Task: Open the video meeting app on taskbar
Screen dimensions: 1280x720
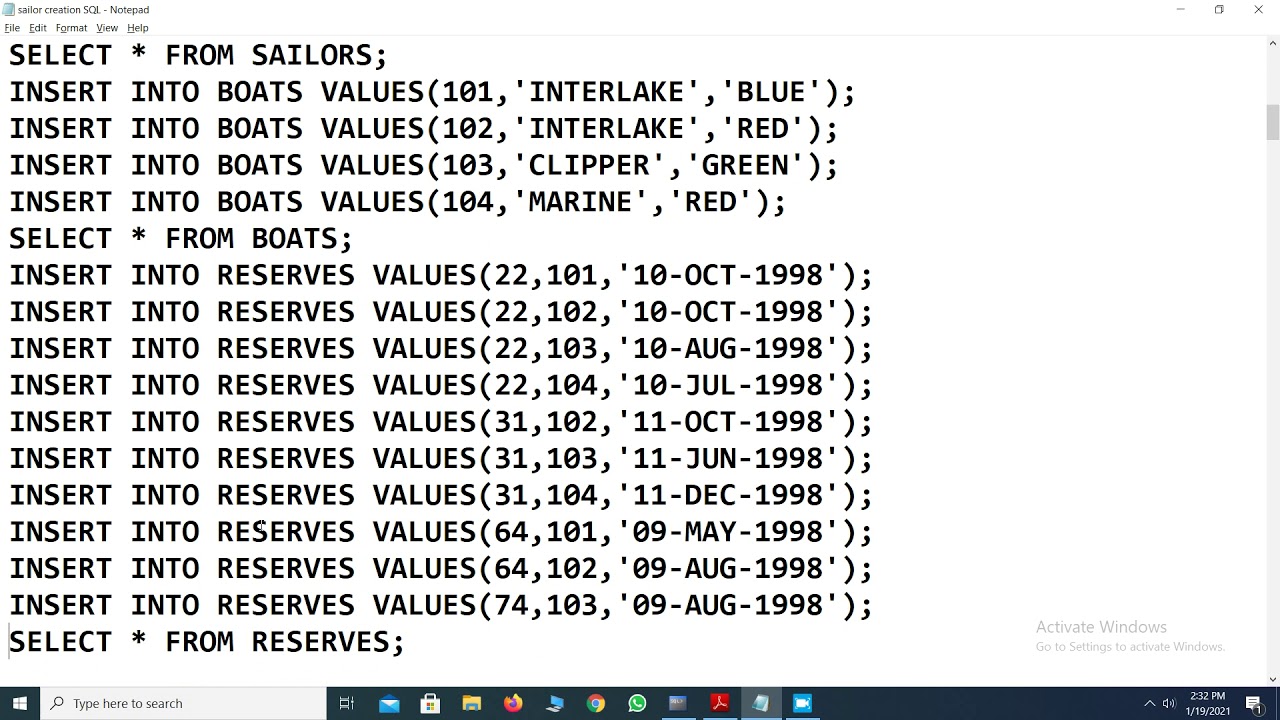Action: click(802, 703)
